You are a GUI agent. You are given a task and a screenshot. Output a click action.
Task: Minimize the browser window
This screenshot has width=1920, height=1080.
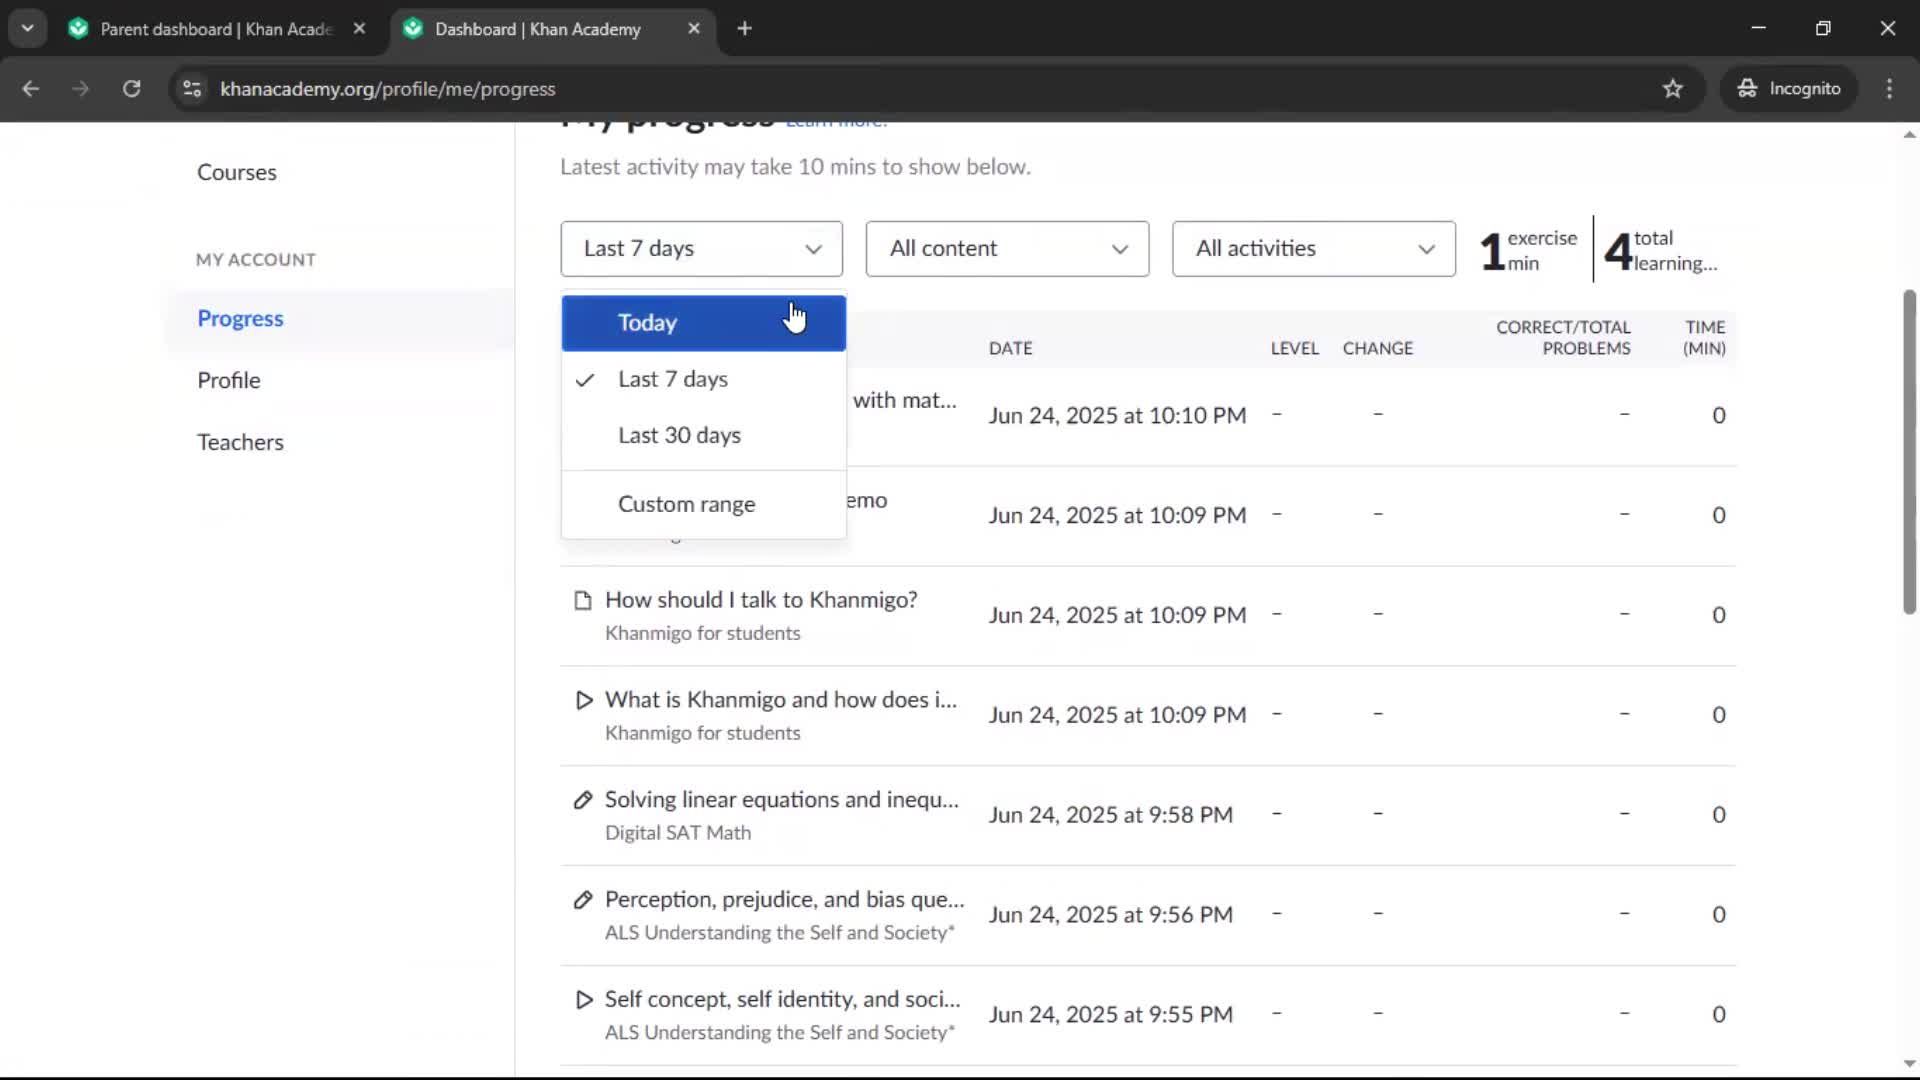point(1759,28)
